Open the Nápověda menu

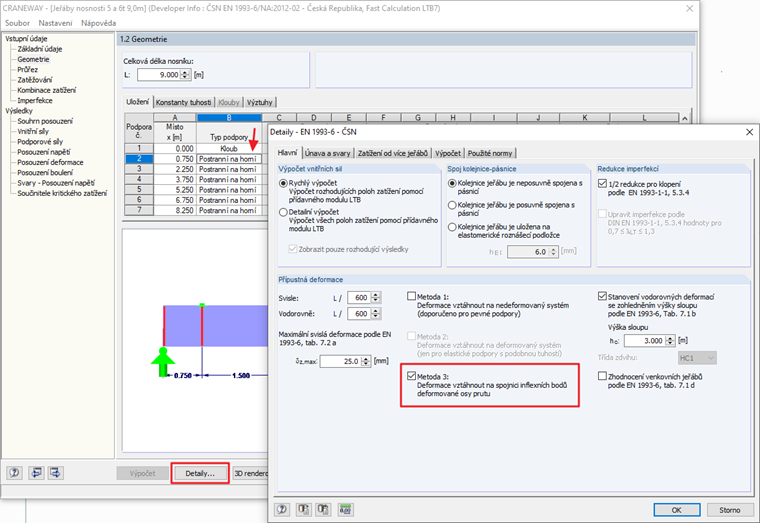(98, 23)
